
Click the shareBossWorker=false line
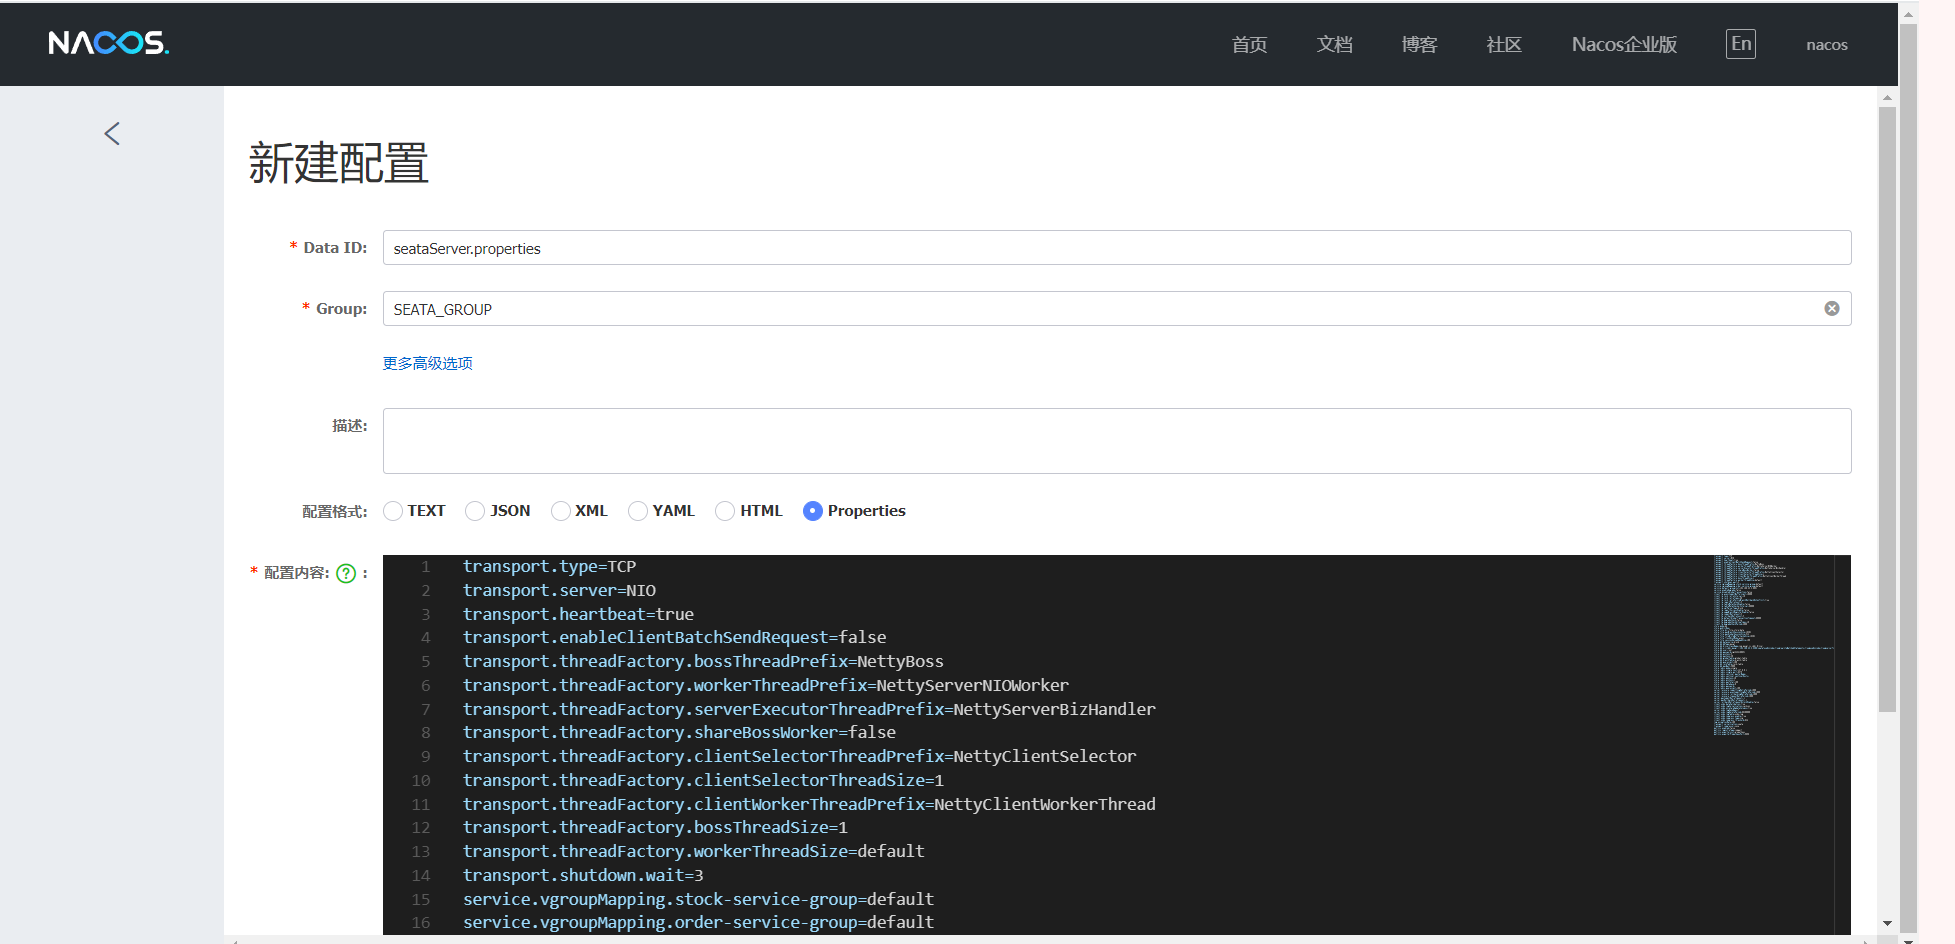pos(679,733)
